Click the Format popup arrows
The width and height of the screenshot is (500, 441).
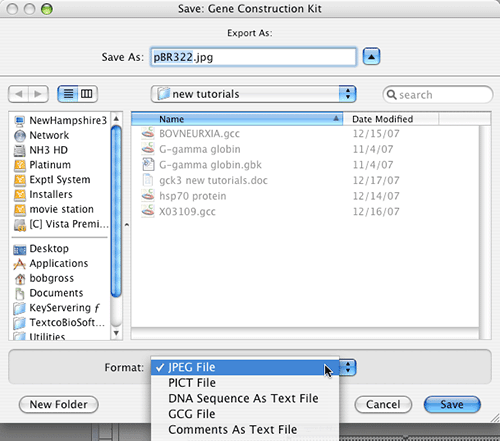click(x=348, y=367)
